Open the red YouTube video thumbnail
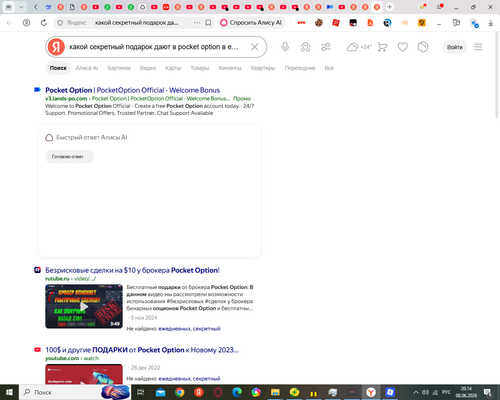 84,374
